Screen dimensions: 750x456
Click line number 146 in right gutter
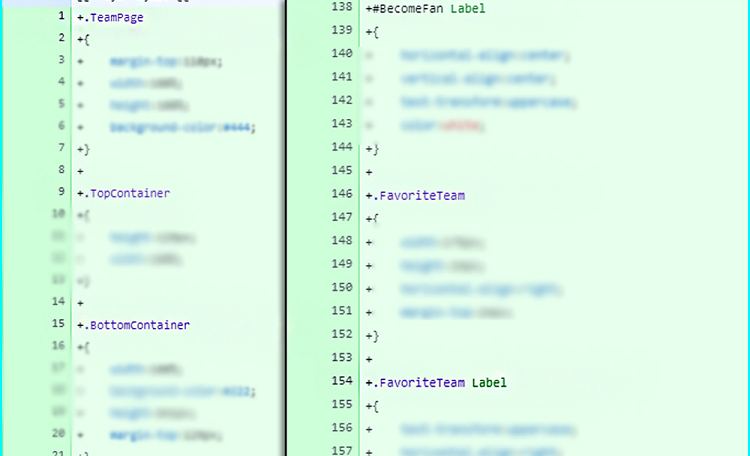point(341,193)
